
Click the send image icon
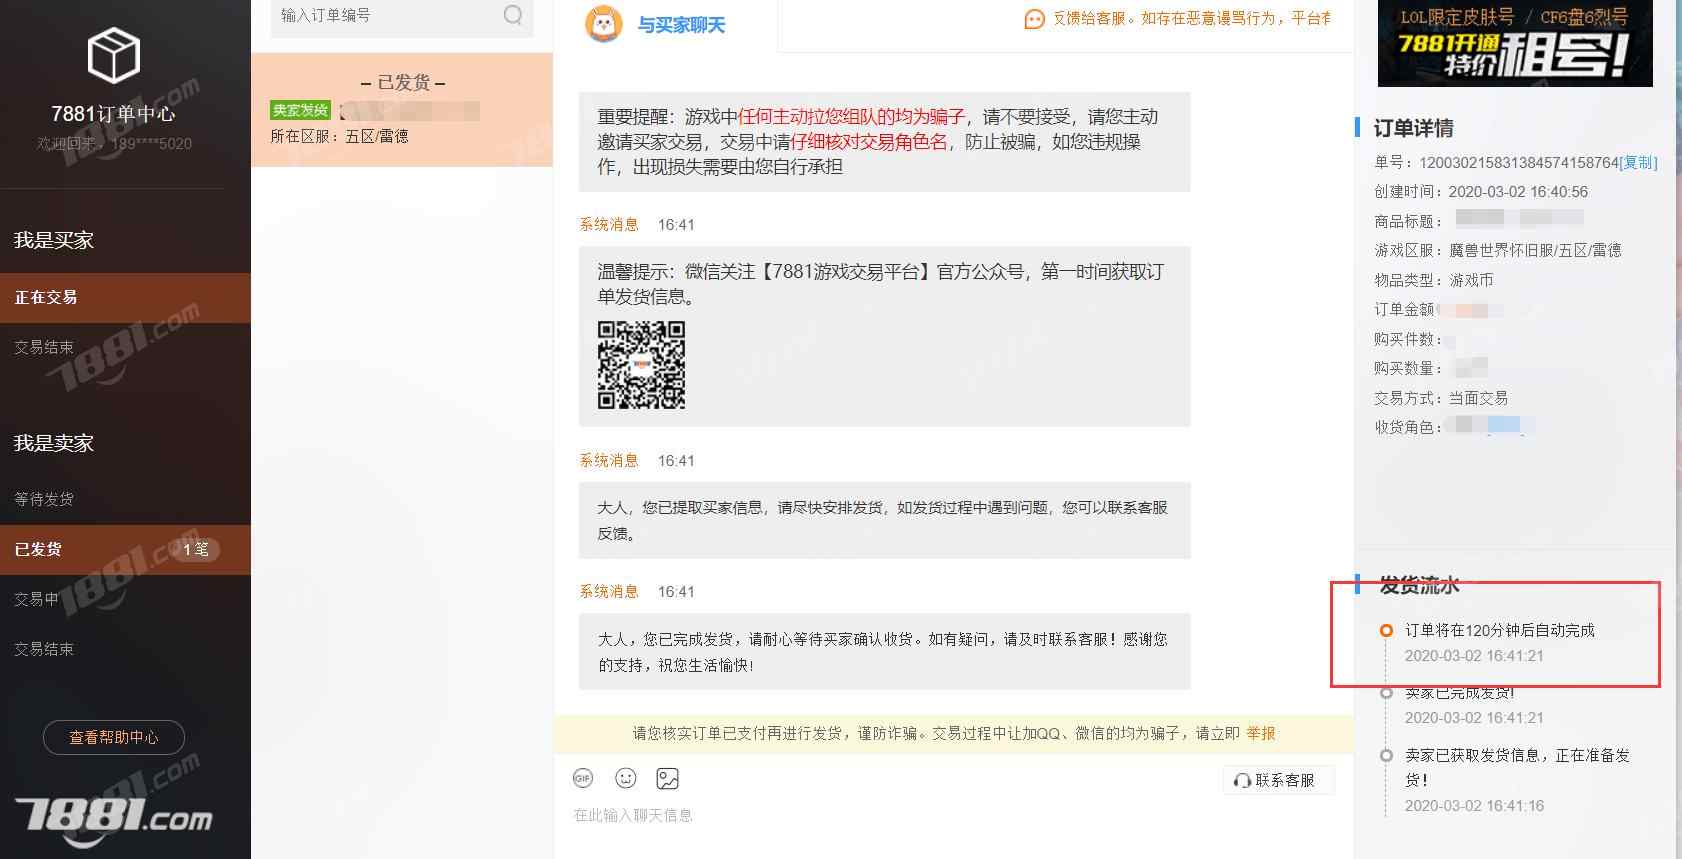coord(667,778)
